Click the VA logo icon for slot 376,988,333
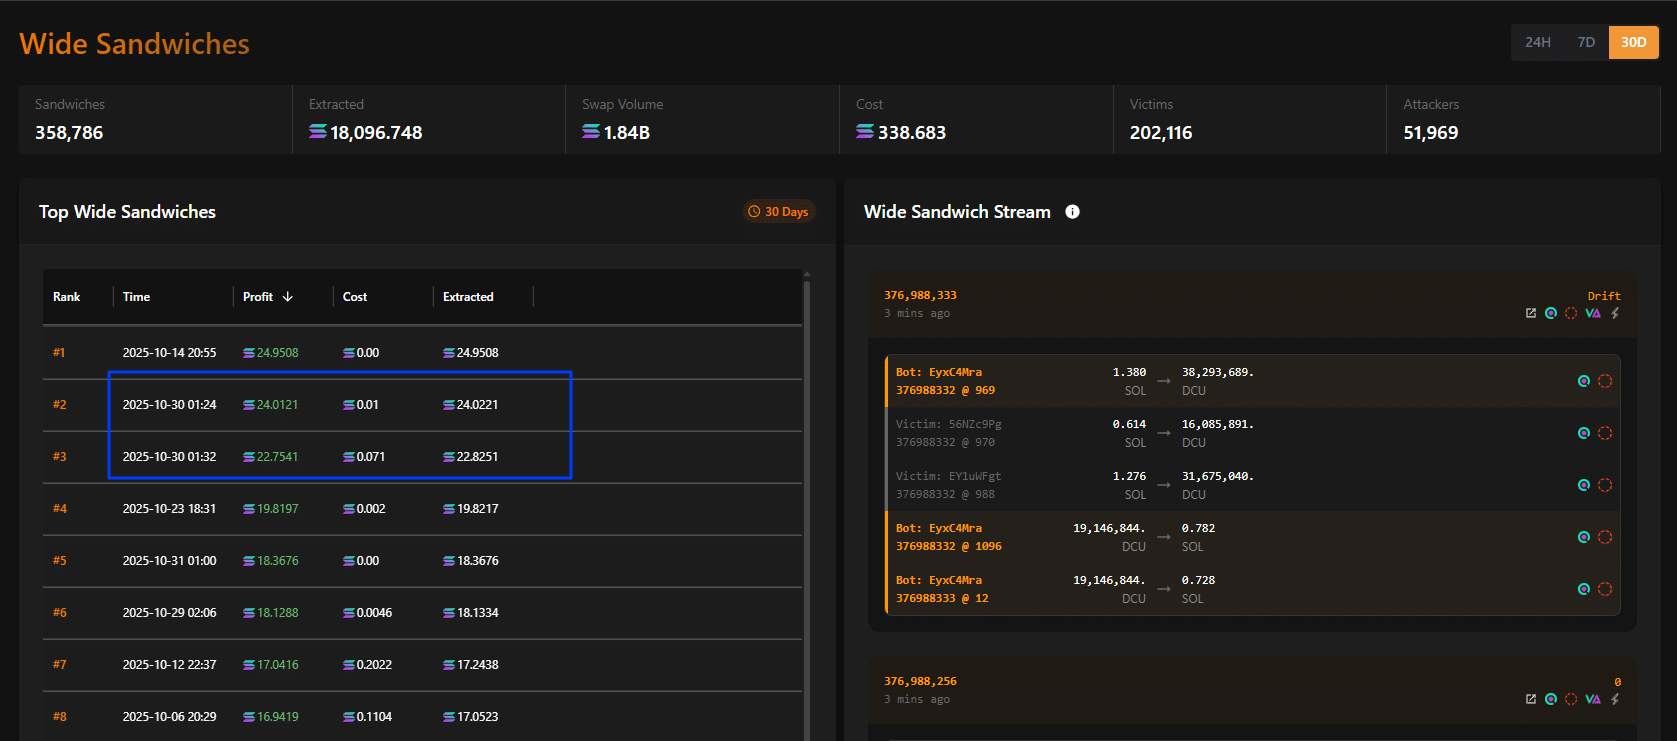 tap(1593, 313)
